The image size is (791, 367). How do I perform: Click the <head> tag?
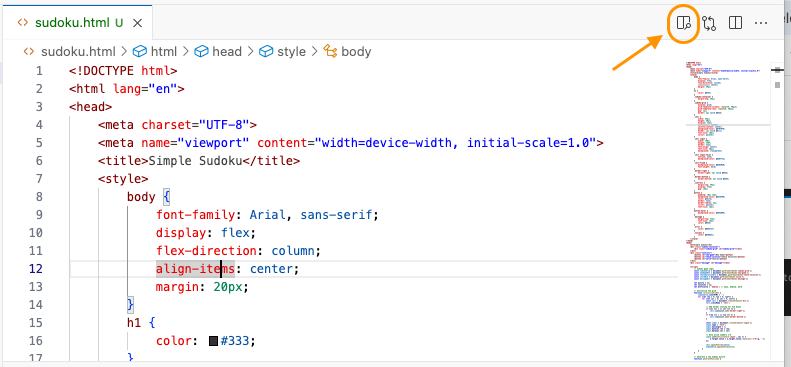point(91,107)
